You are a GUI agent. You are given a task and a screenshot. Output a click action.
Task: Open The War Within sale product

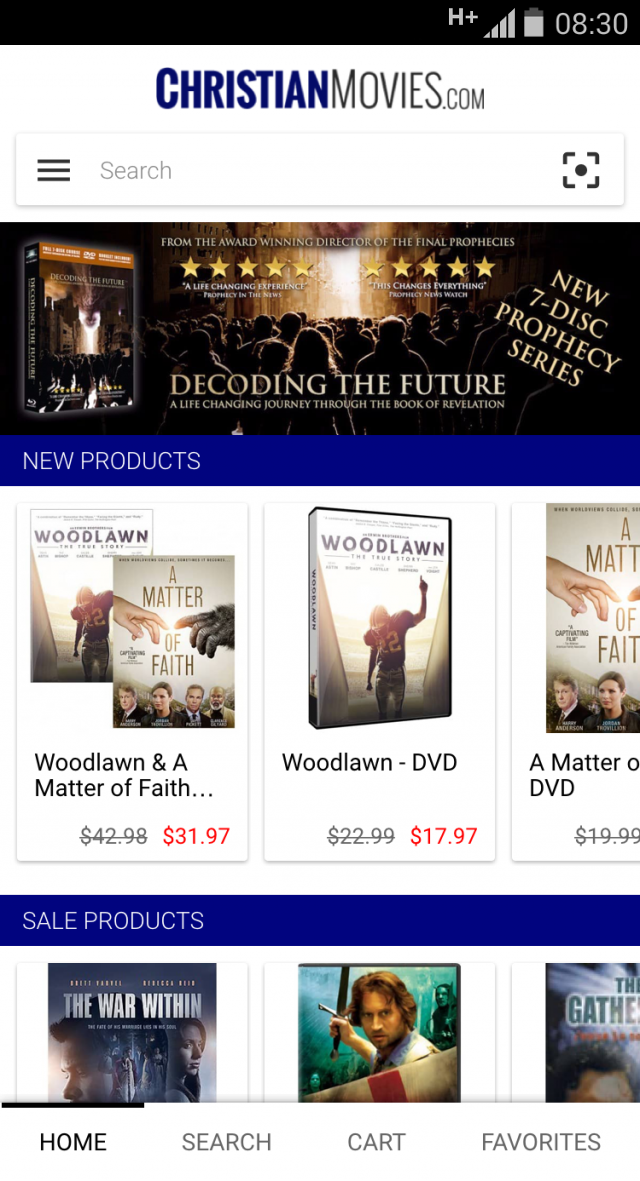pos(133,1033)
